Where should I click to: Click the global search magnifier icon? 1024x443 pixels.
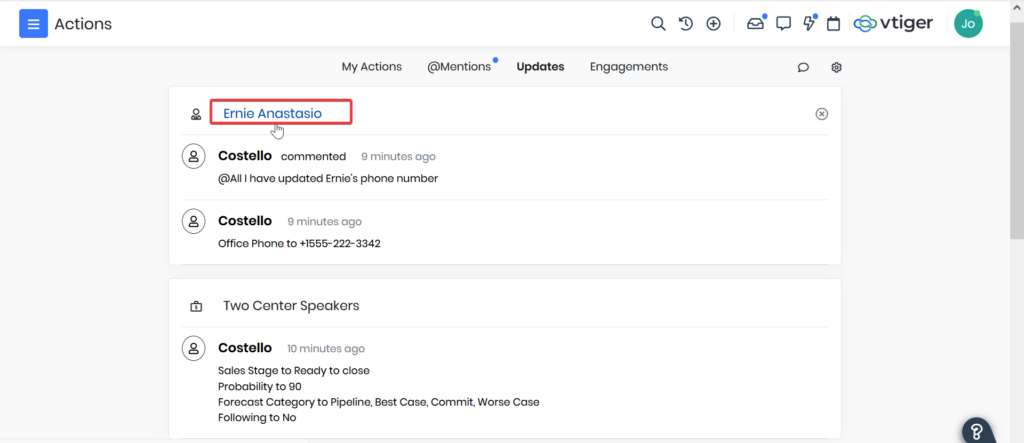(x=658, y=23)
